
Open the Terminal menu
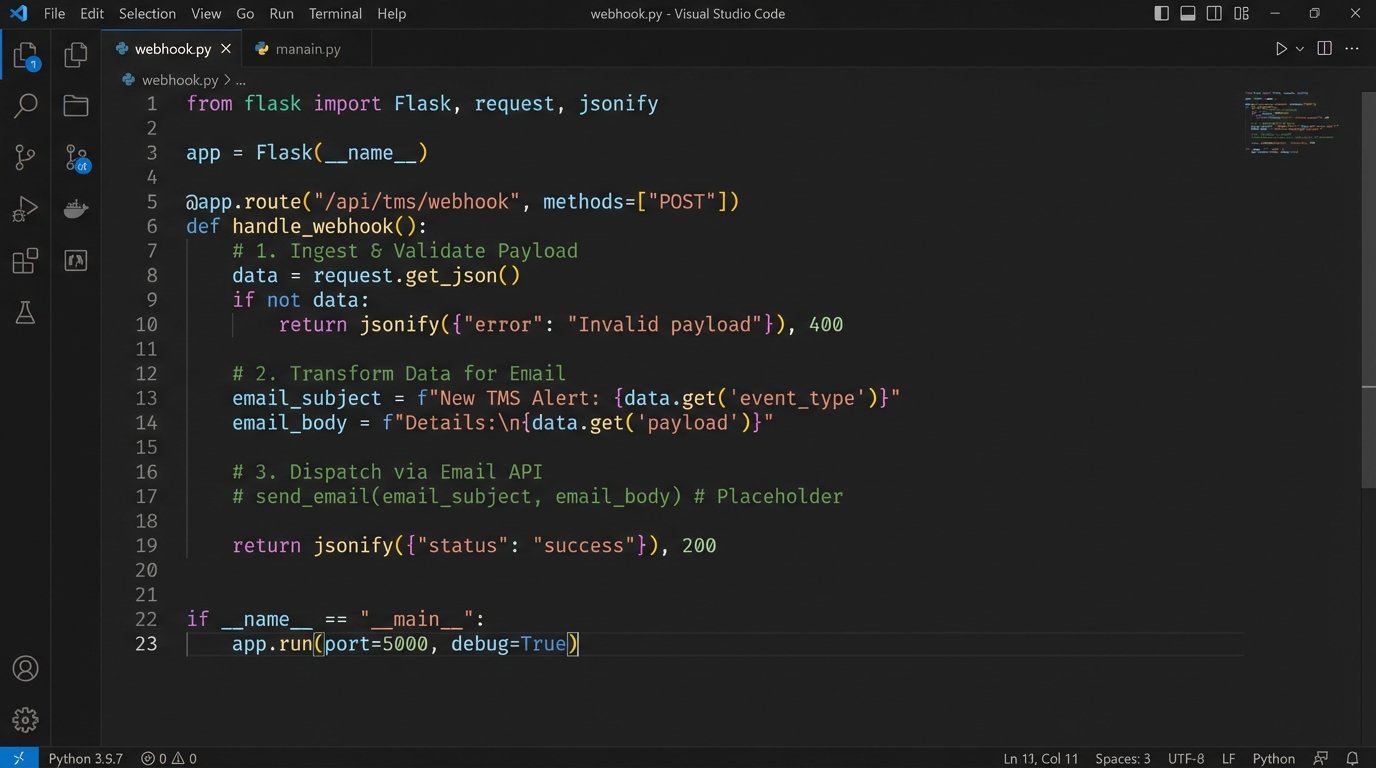[x=335, y=14]
